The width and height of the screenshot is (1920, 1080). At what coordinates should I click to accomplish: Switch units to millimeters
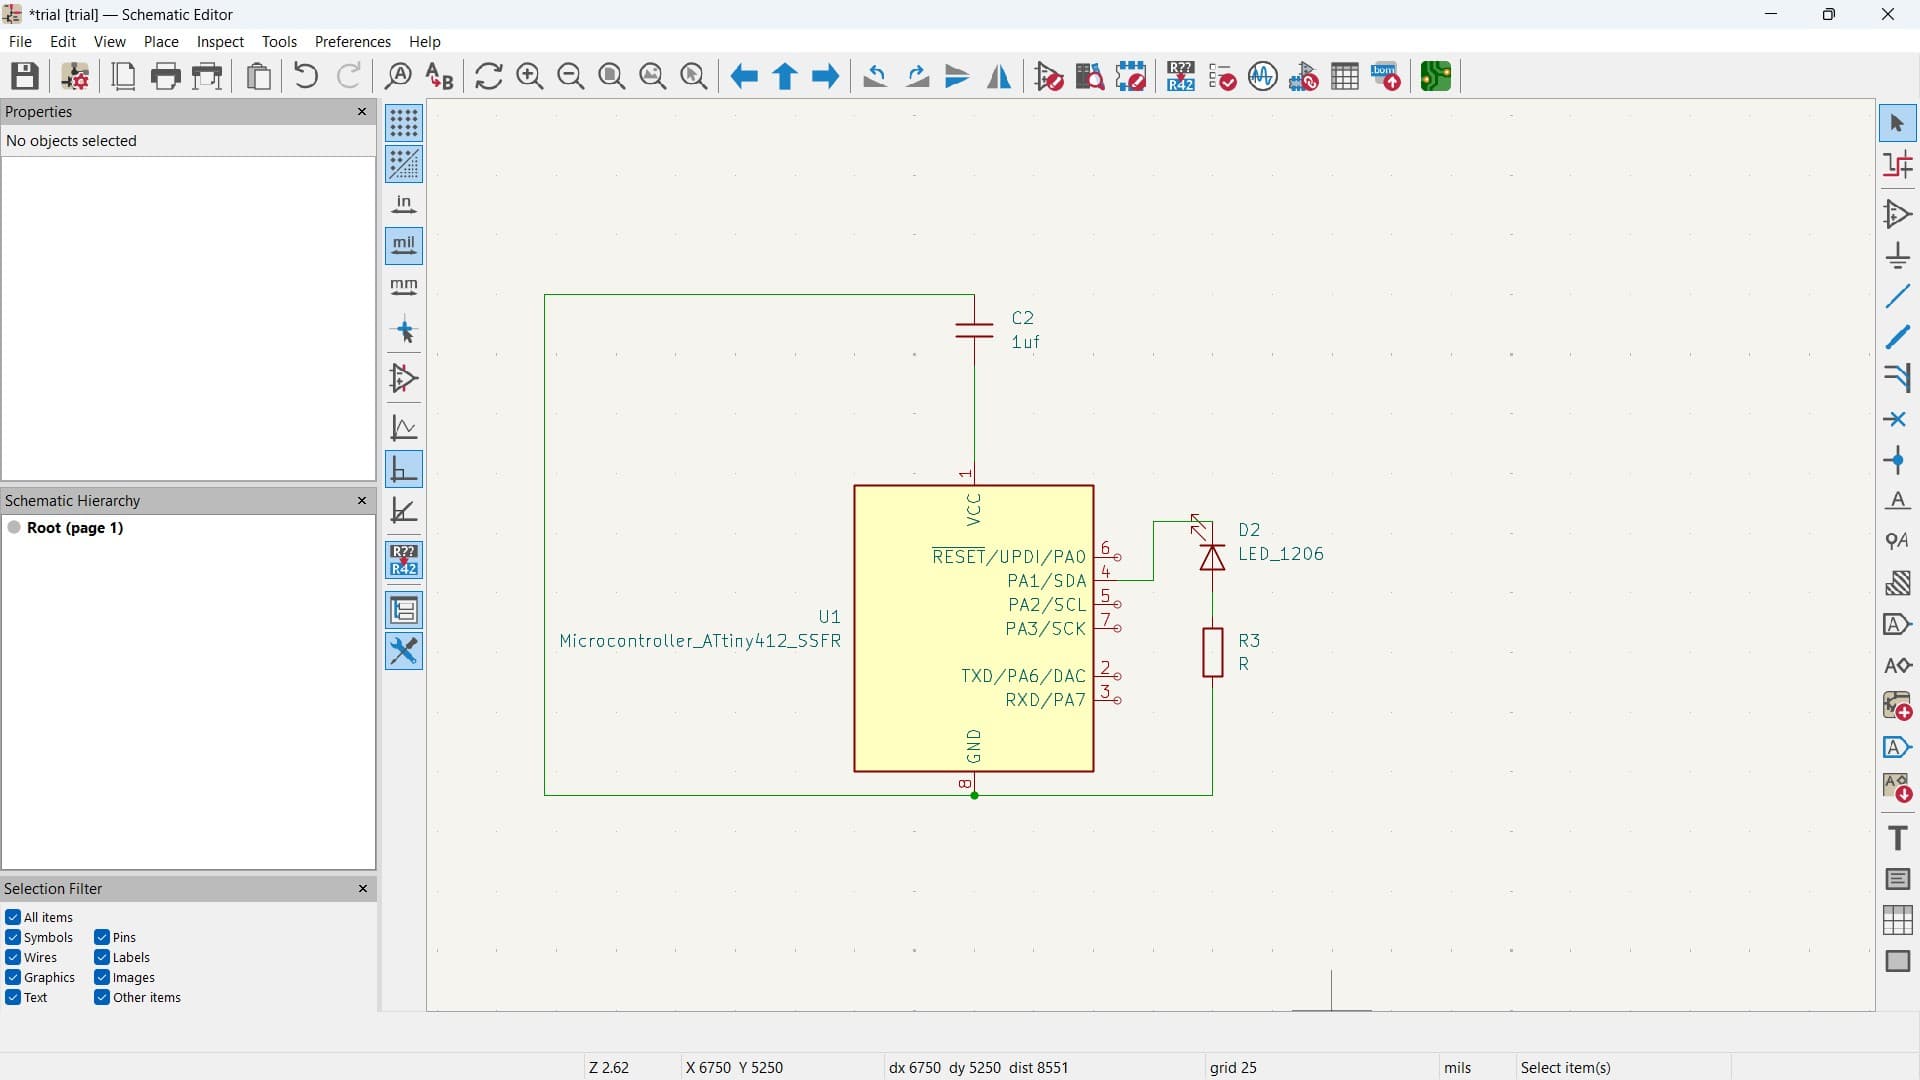[x=404, y=288]
